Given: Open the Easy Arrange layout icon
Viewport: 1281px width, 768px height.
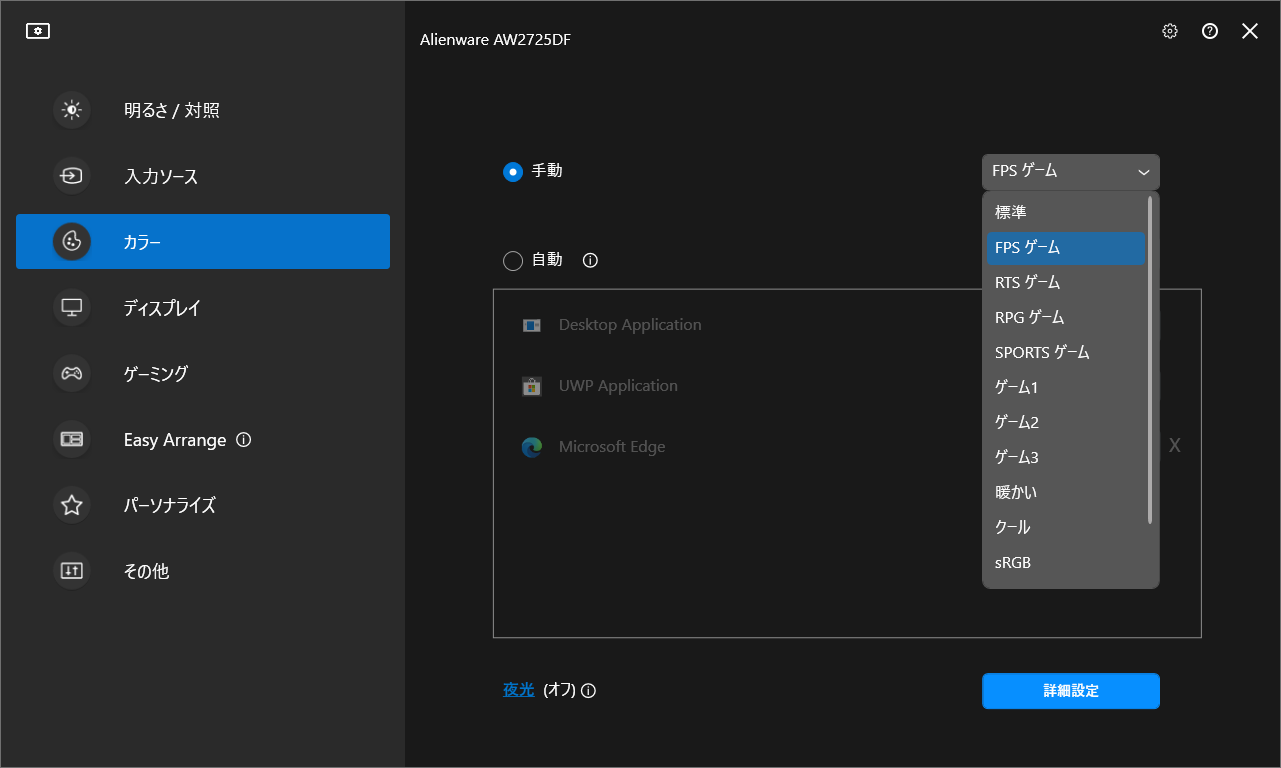Looking at the screenshot, I should pos(72,439).
